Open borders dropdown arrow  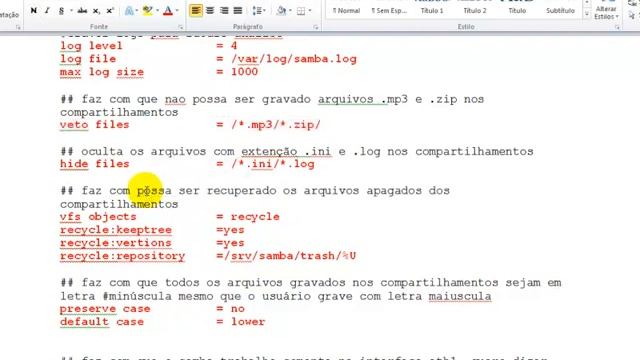310,11
